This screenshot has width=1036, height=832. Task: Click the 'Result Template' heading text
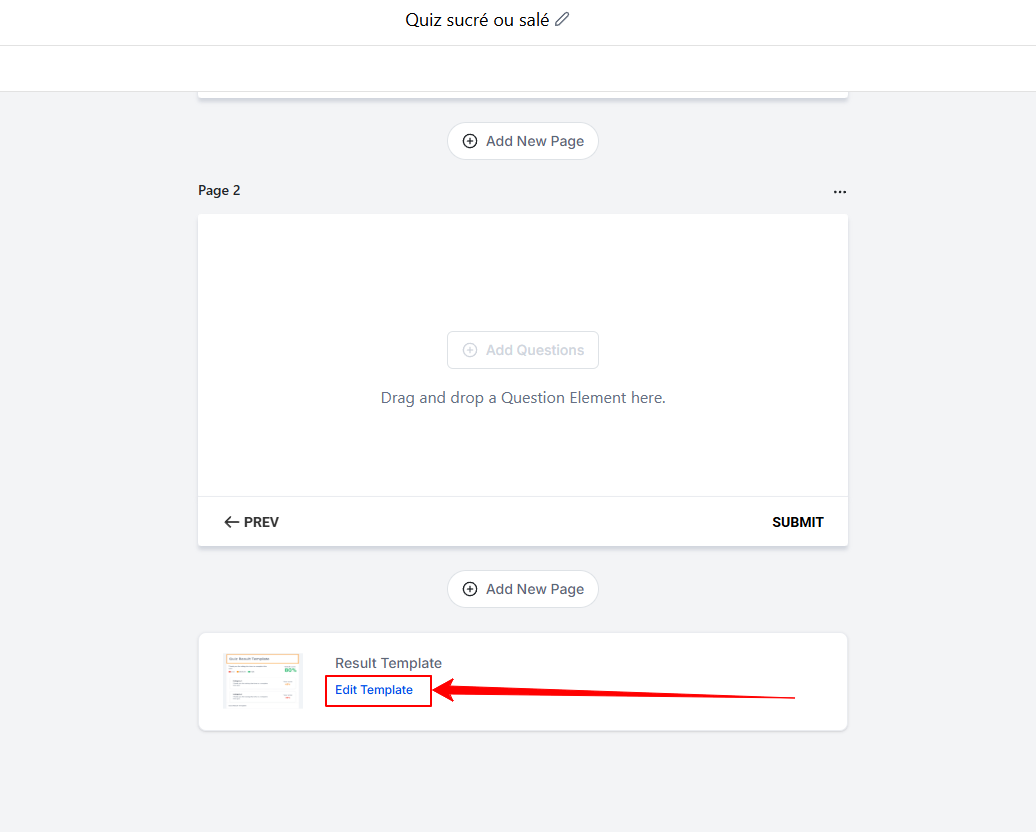(x=388, y=663)
